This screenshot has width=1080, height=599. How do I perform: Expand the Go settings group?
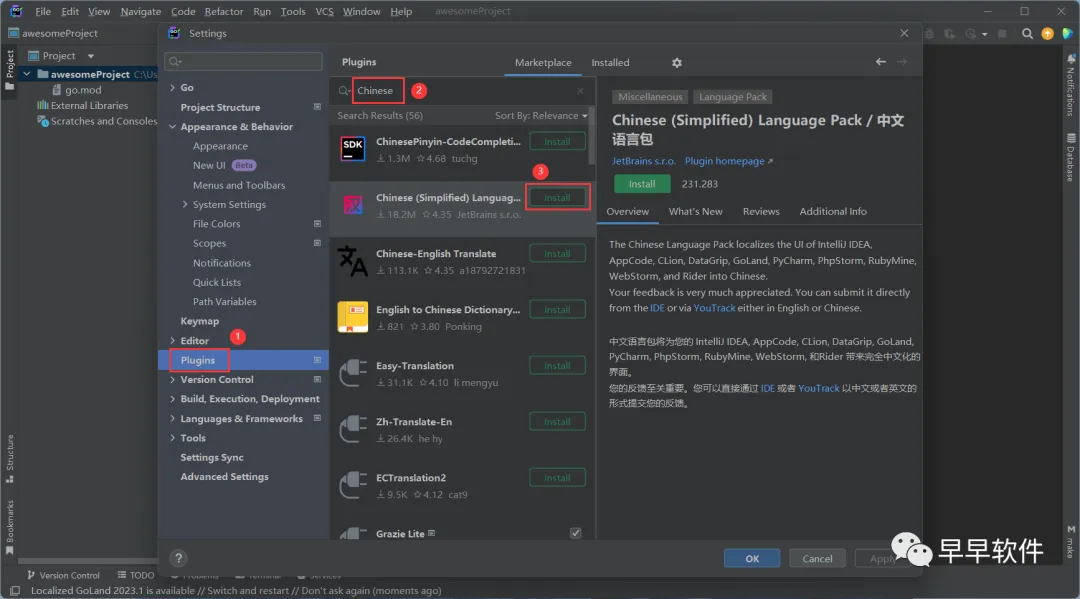tap(172, 87)
